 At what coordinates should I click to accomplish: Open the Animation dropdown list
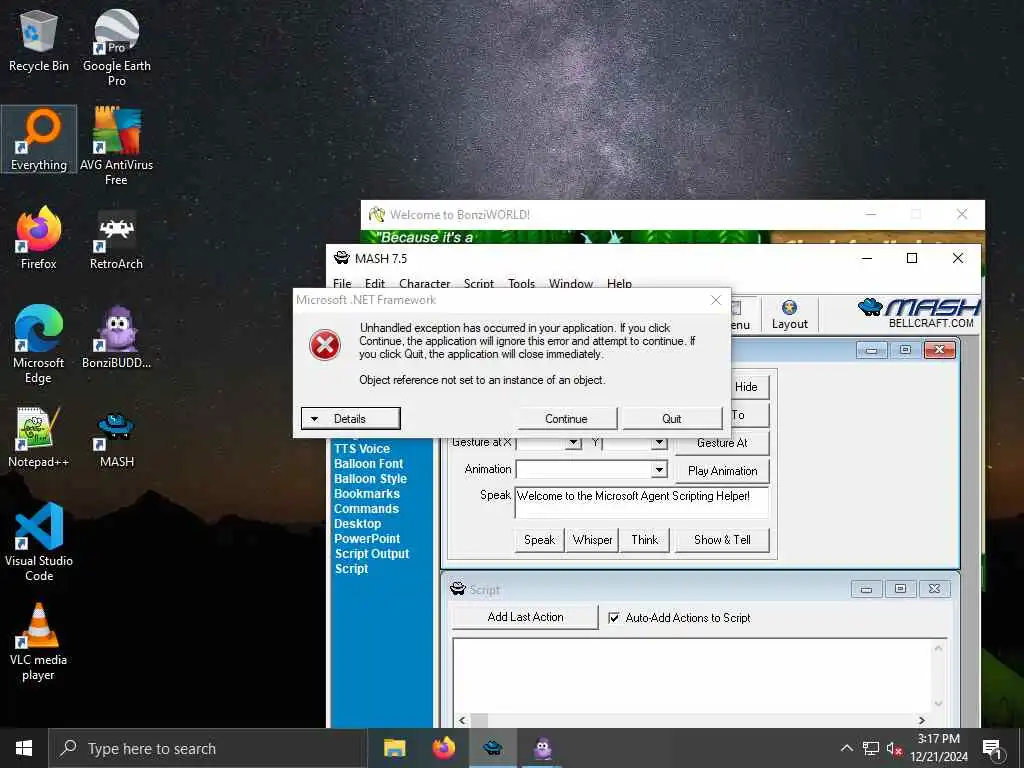pos(660,470)
